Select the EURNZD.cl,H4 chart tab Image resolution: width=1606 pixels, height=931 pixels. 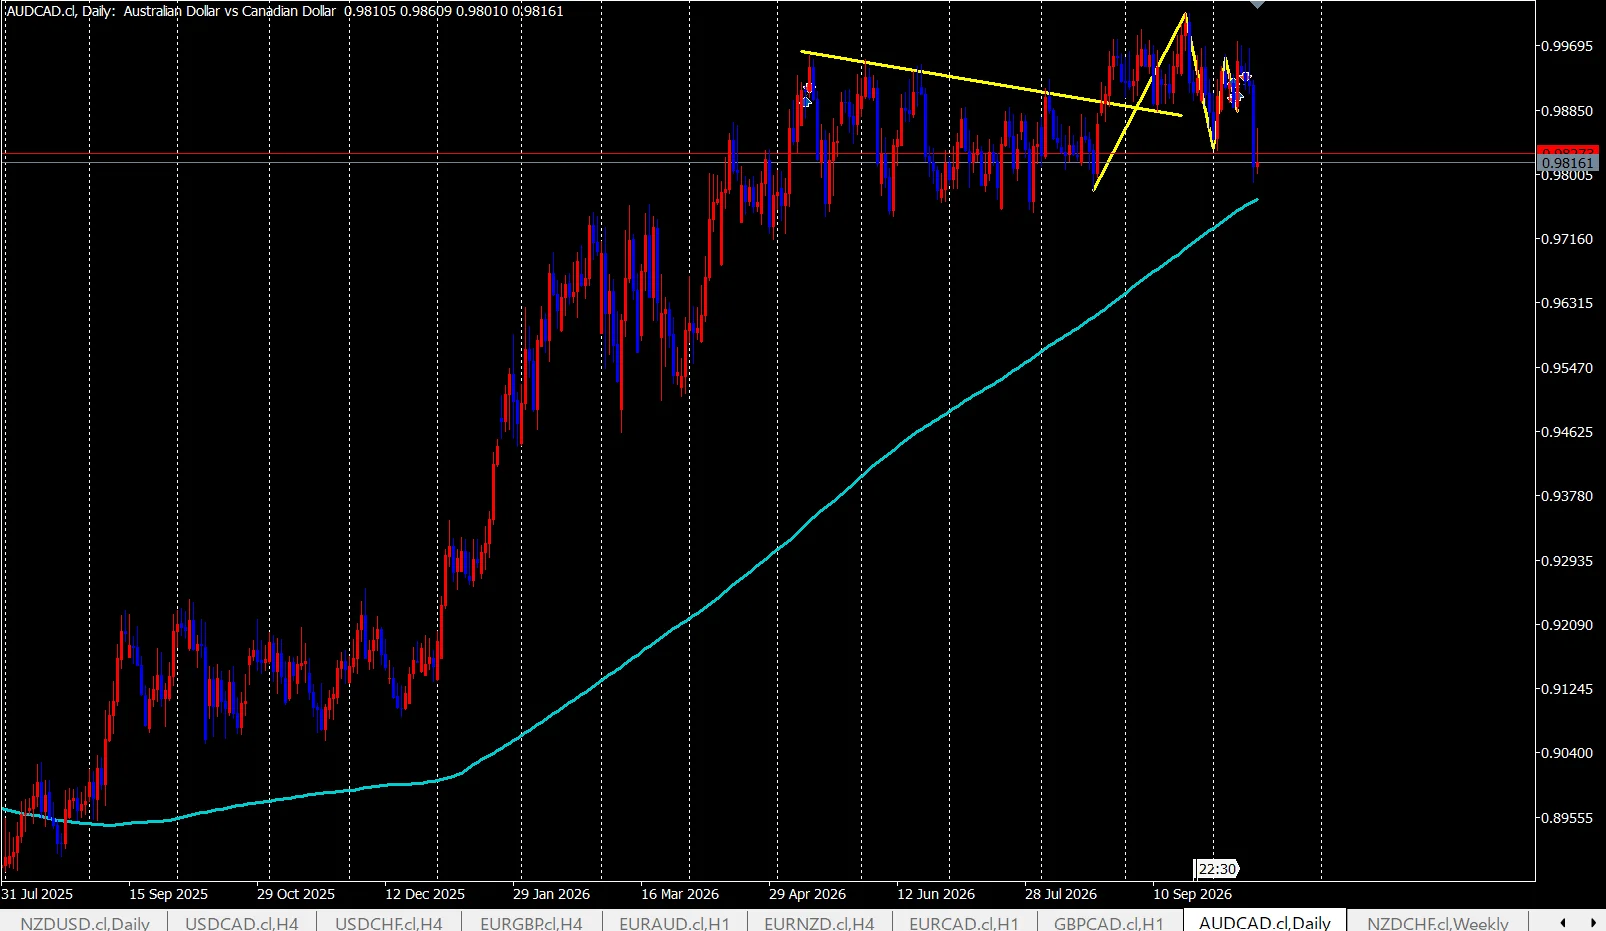819,922
